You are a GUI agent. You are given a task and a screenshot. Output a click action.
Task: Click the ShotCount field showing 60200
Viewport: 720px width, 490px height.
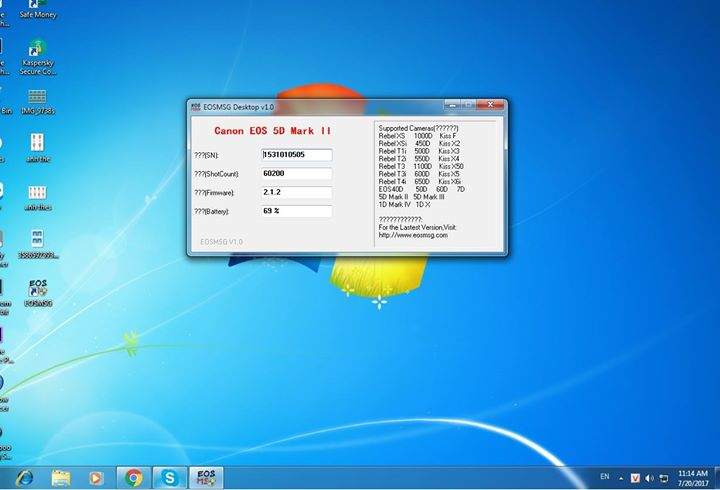[x=297, y=174]
